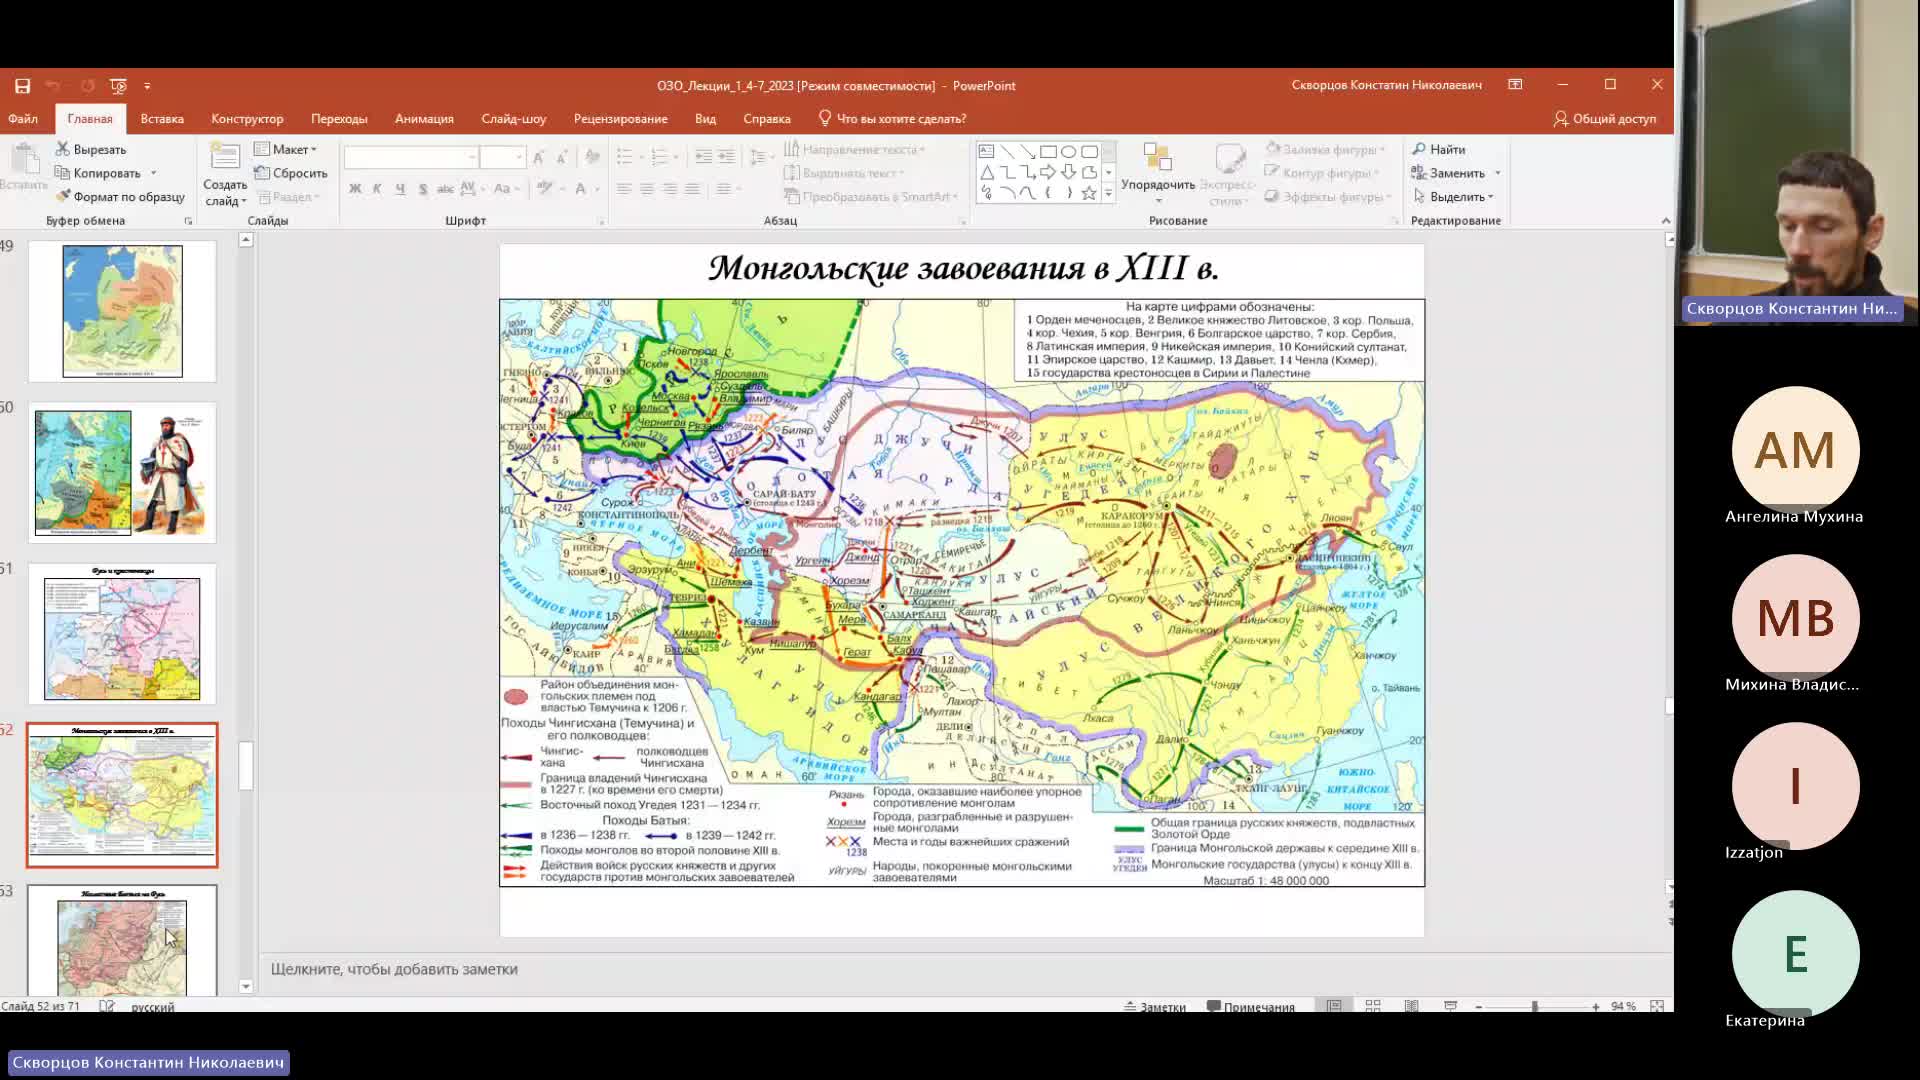Toggle the Заметки notes button in status bar
Screen dimensions: 1920x1080
[x=1155, y=1006]
